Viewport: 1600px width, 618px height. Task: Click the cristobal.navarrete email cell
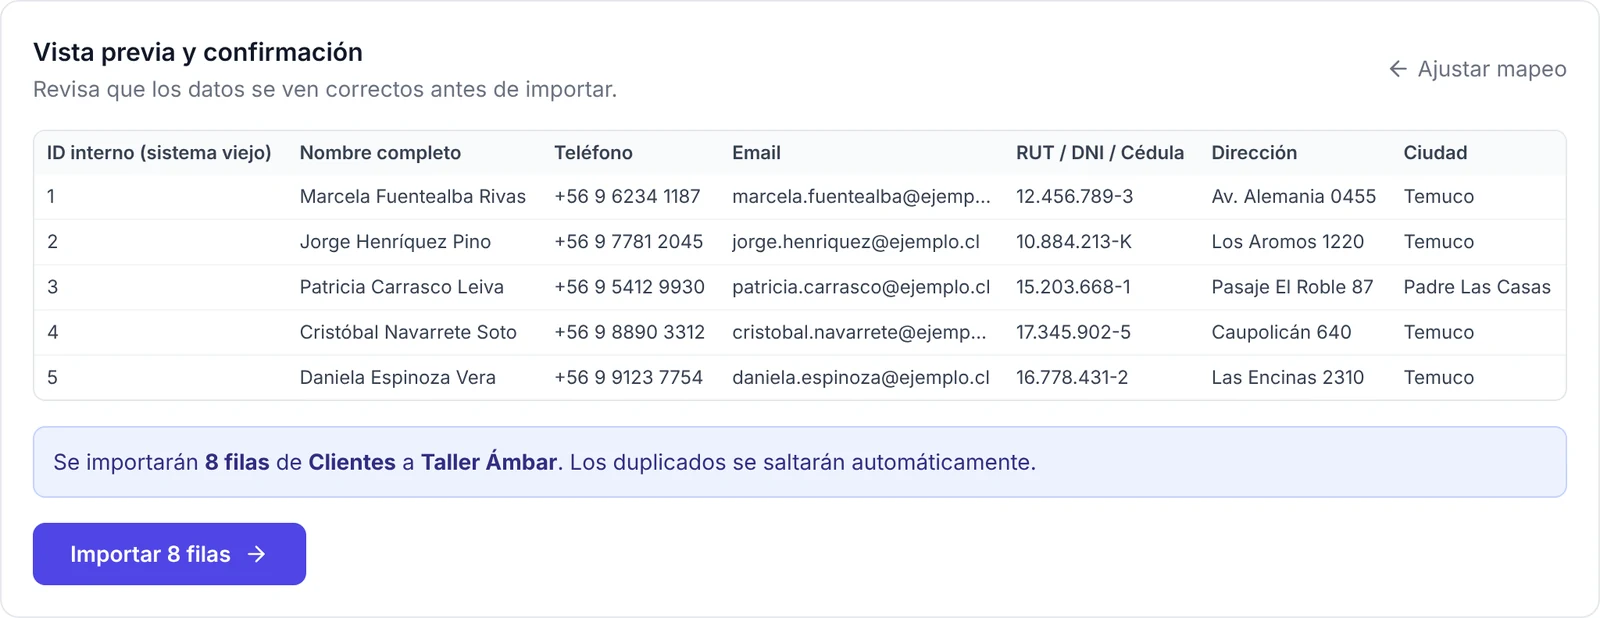point(859,332)
